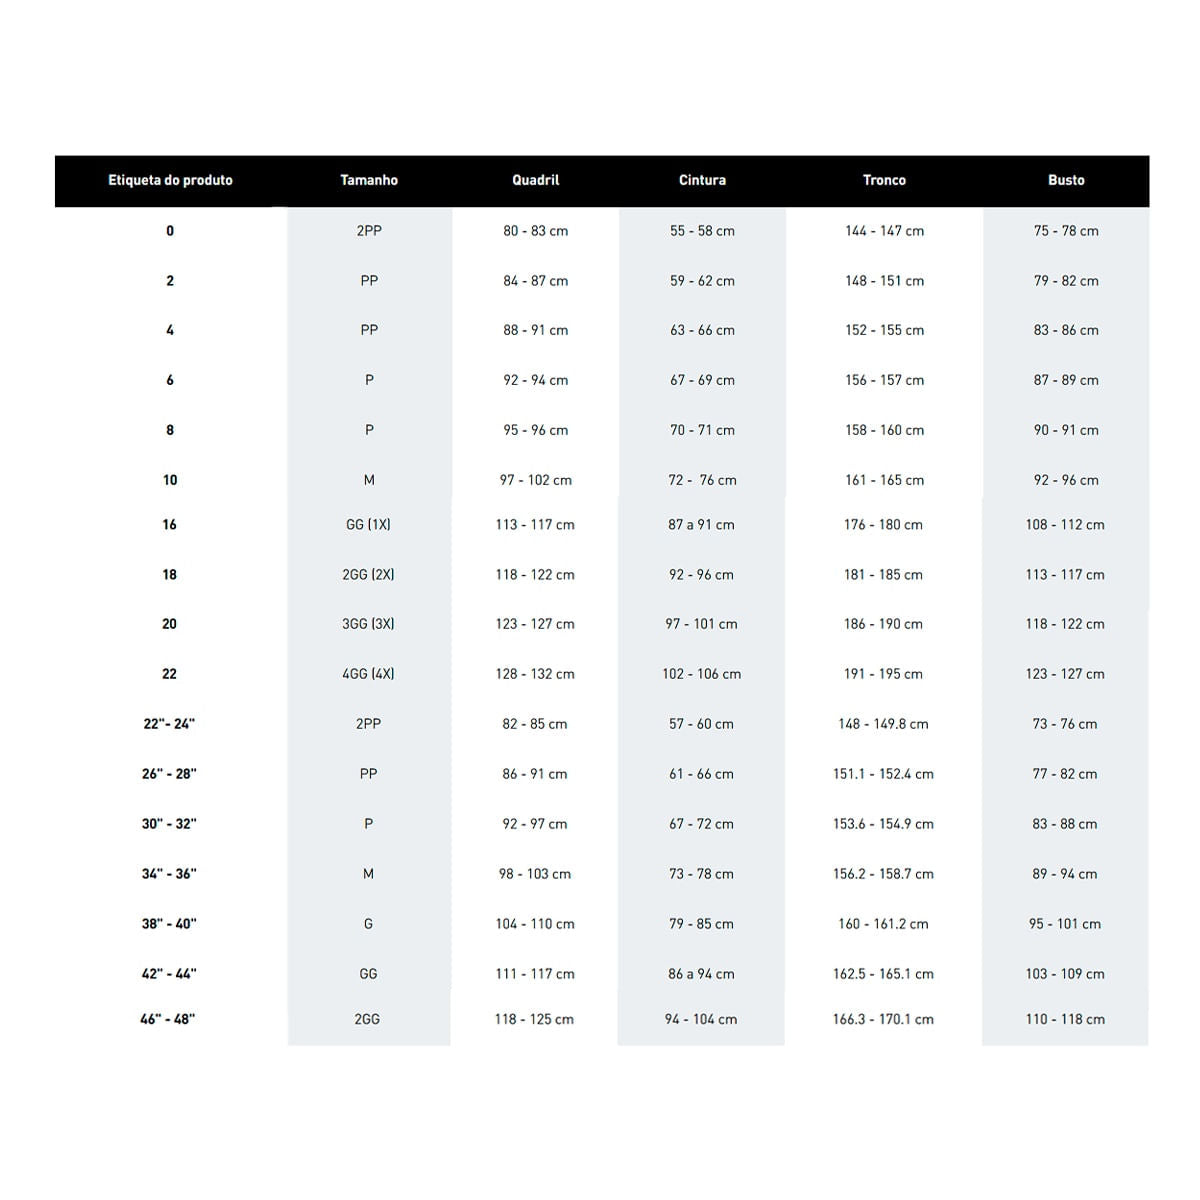Click the Cintura column header
The image size is (1200, 1200).
pos(702,181)
